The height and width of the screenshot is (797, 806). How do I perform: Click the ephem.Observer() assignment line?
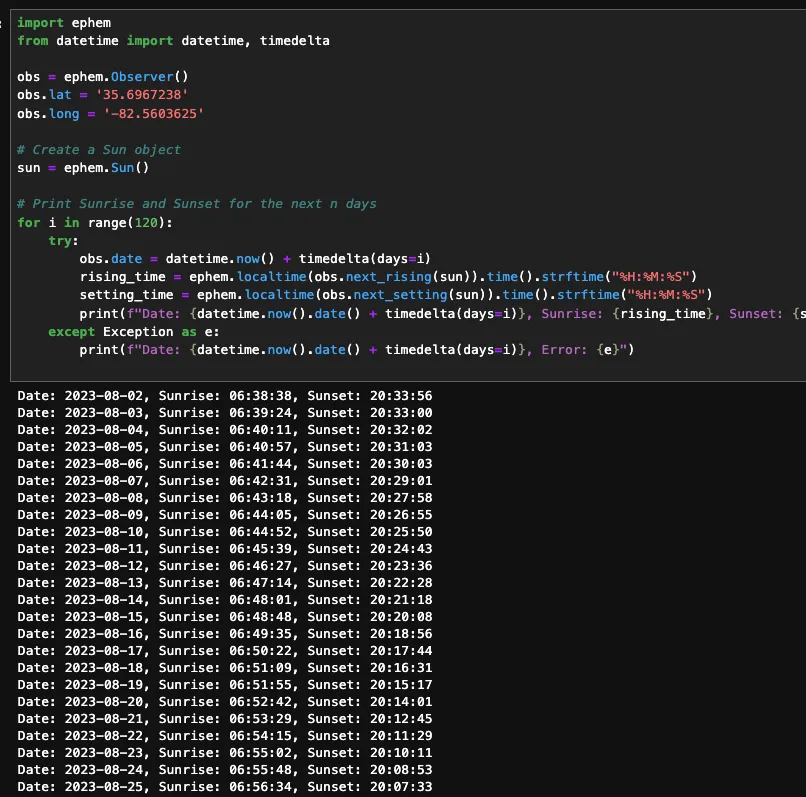pos(102,76)
